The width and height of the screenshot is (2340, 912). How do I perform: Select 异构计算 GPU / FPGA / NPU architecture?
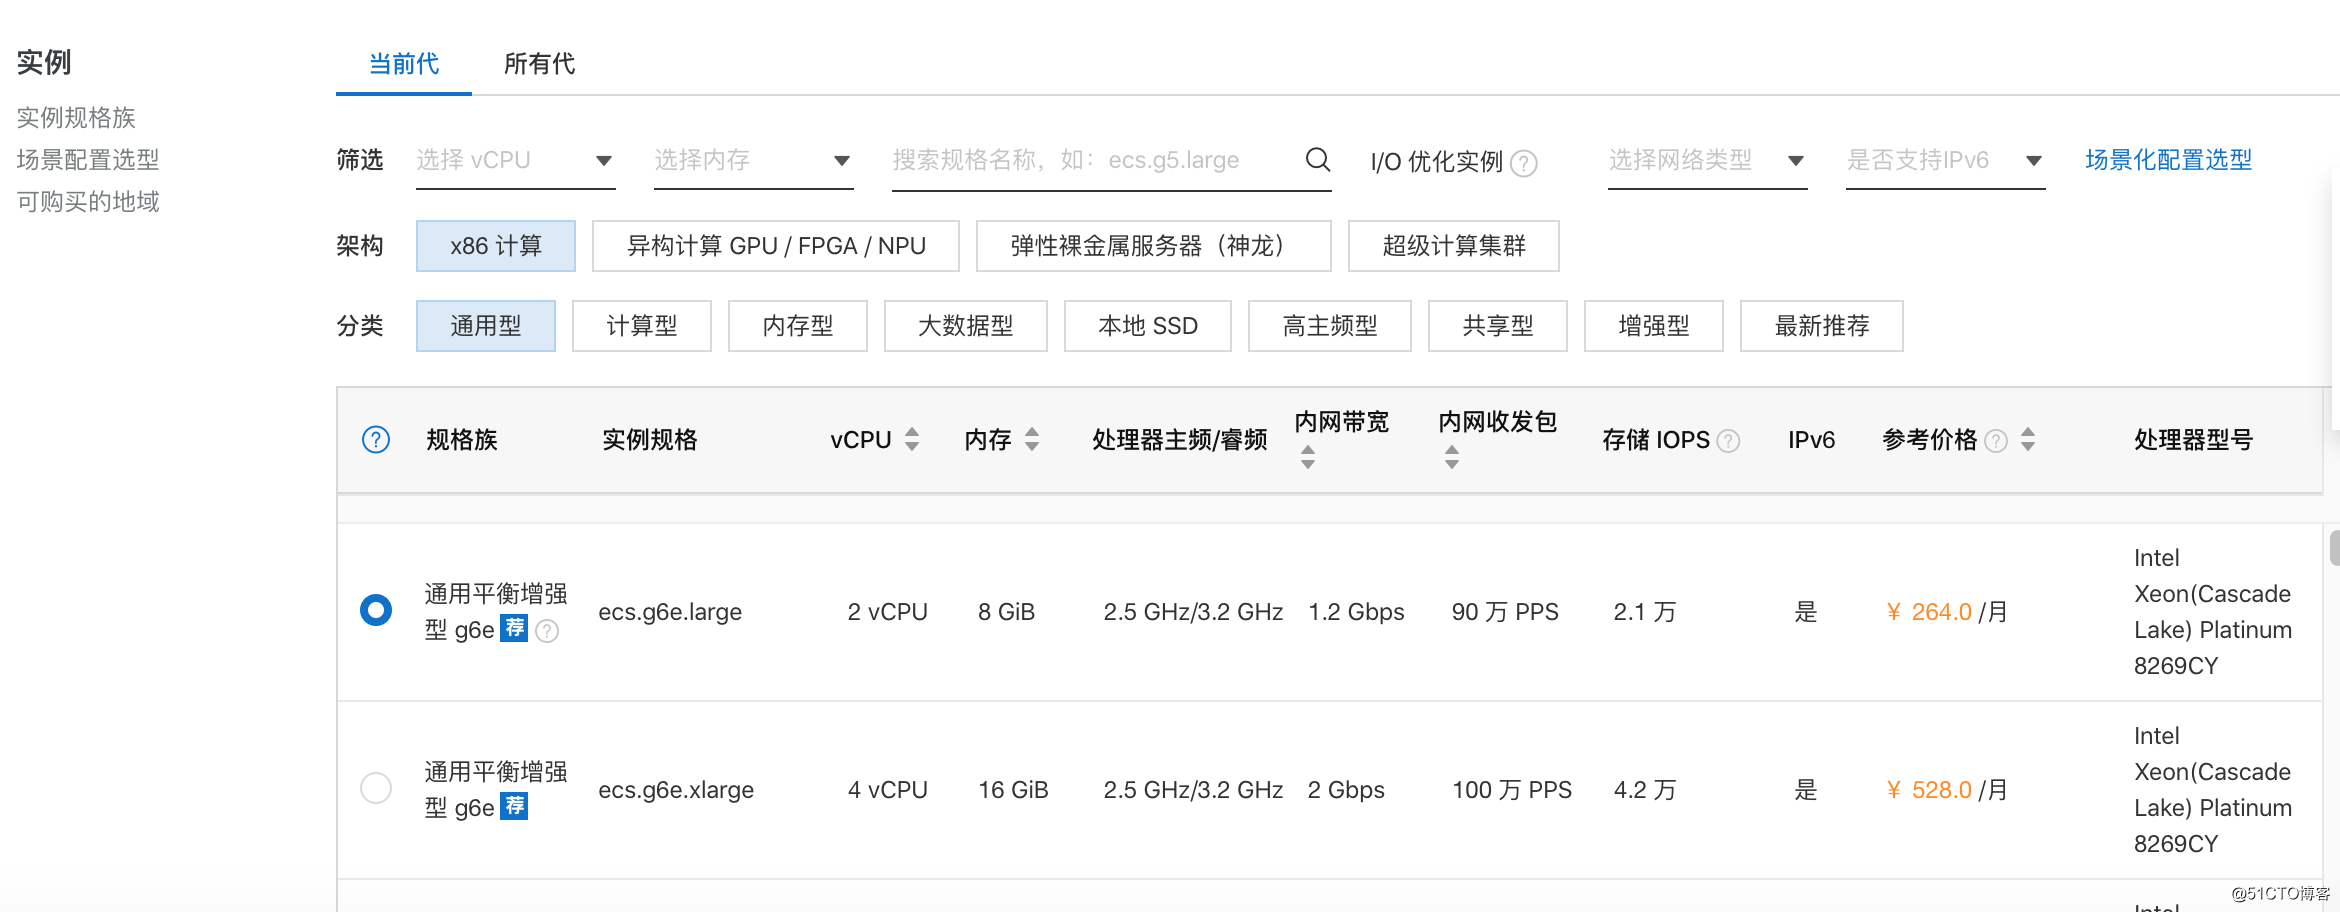pos(776,246)
